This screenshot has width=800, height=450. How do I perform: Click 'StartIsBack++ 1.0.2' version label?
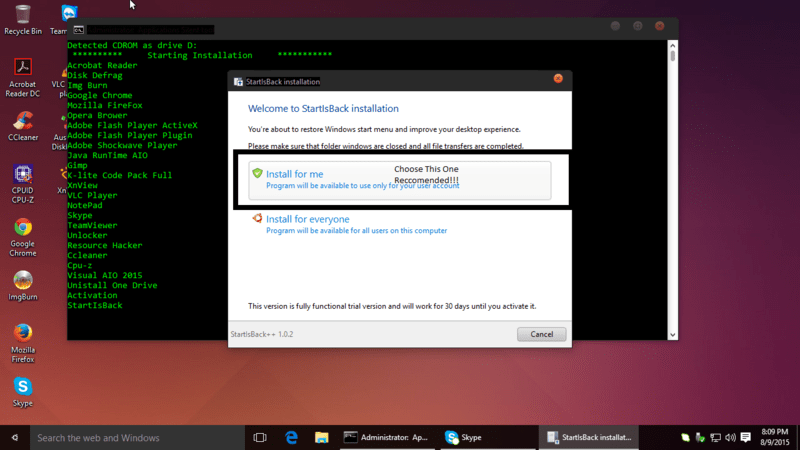click(262, 334)
